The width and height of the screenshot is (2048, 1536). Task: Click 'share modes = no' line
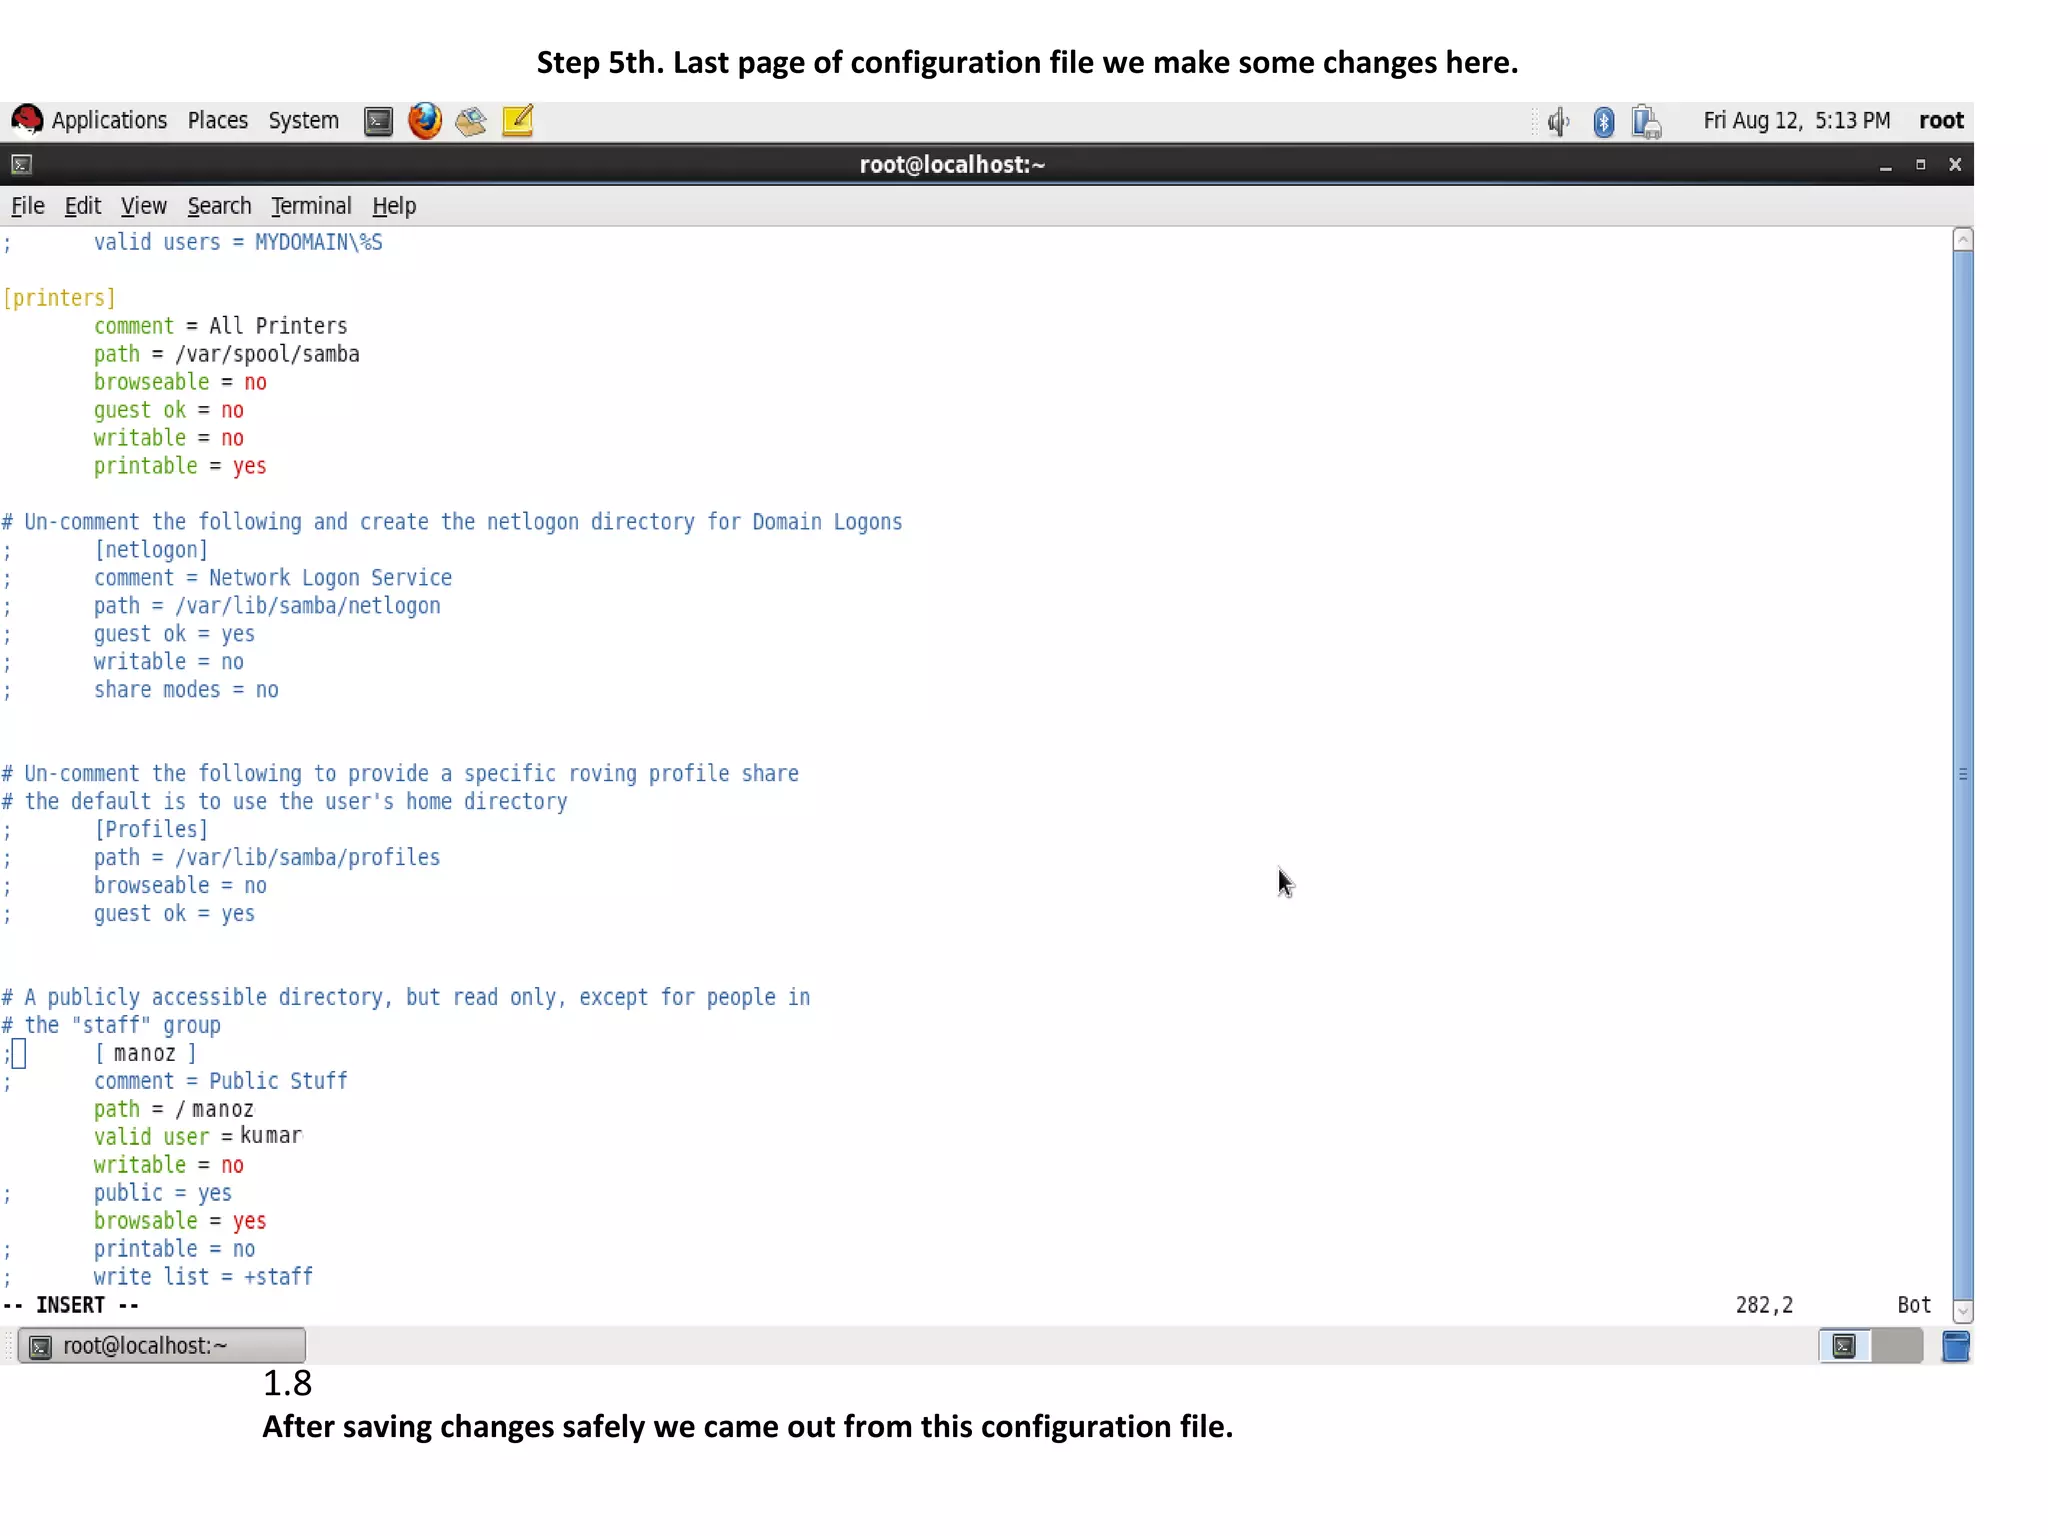pyautogui.click(x=186, y=690)
